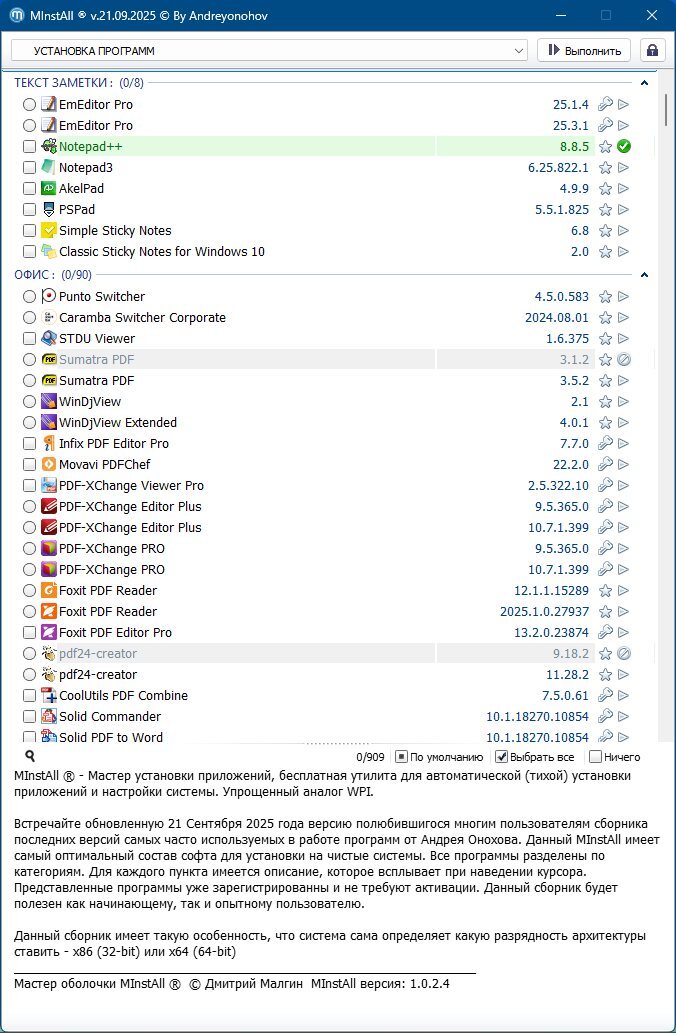Tick the STDU Viewer checkbox
676x1033 pixels.
tap(29, 338)
